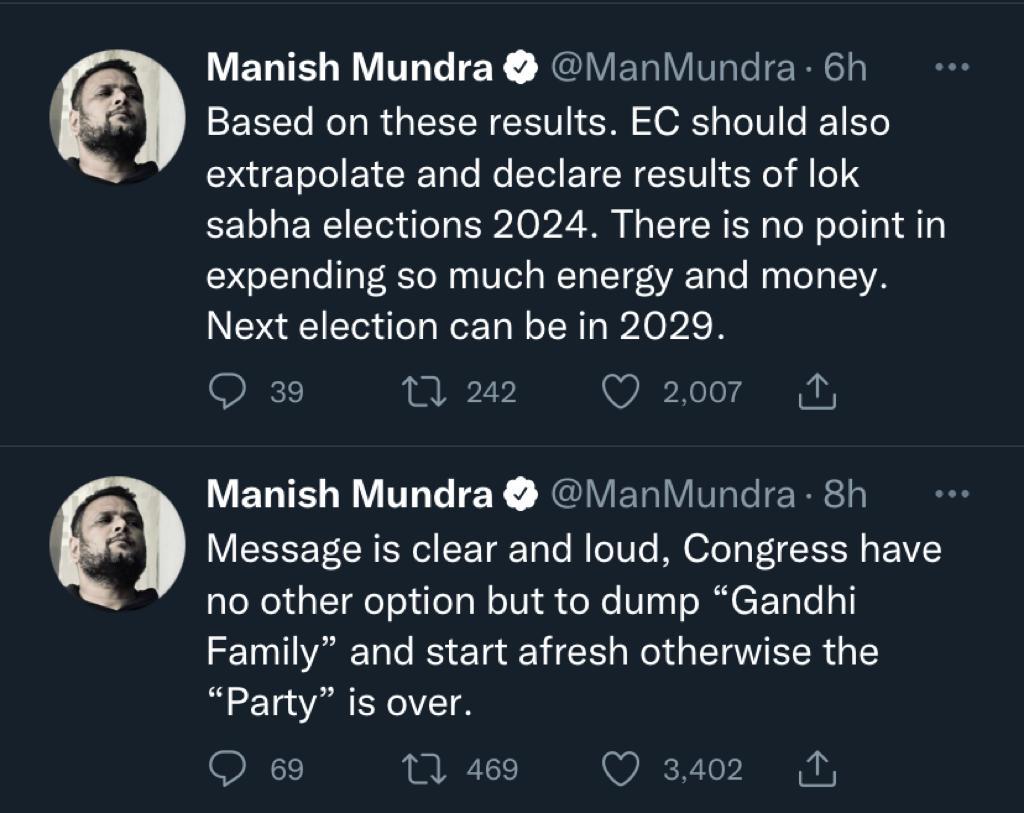The image size is (1024, 813).
Task: Reply to the Congress tweet
Action: point(228,769)
